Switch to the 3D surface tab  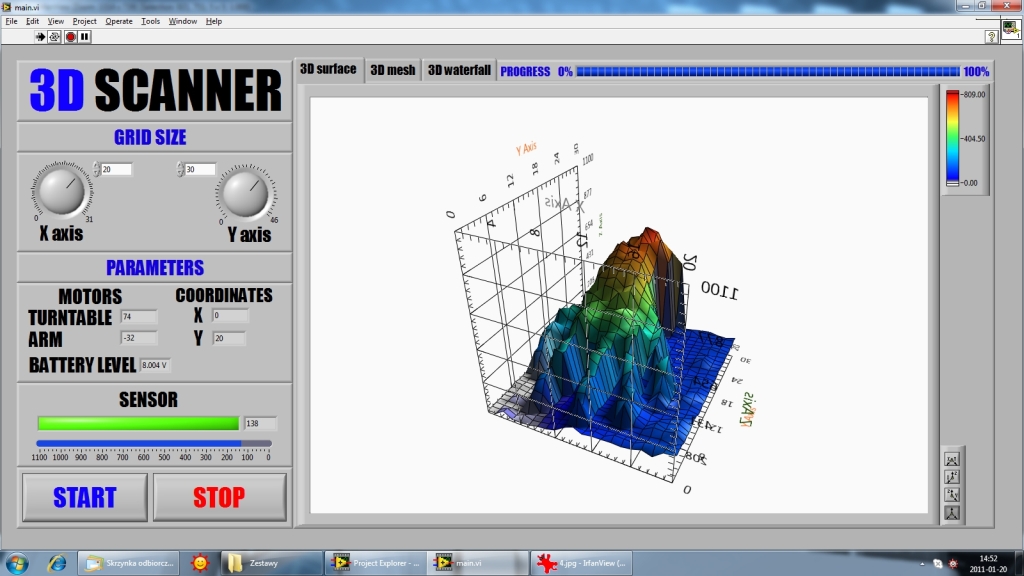(x=328, y=69)
